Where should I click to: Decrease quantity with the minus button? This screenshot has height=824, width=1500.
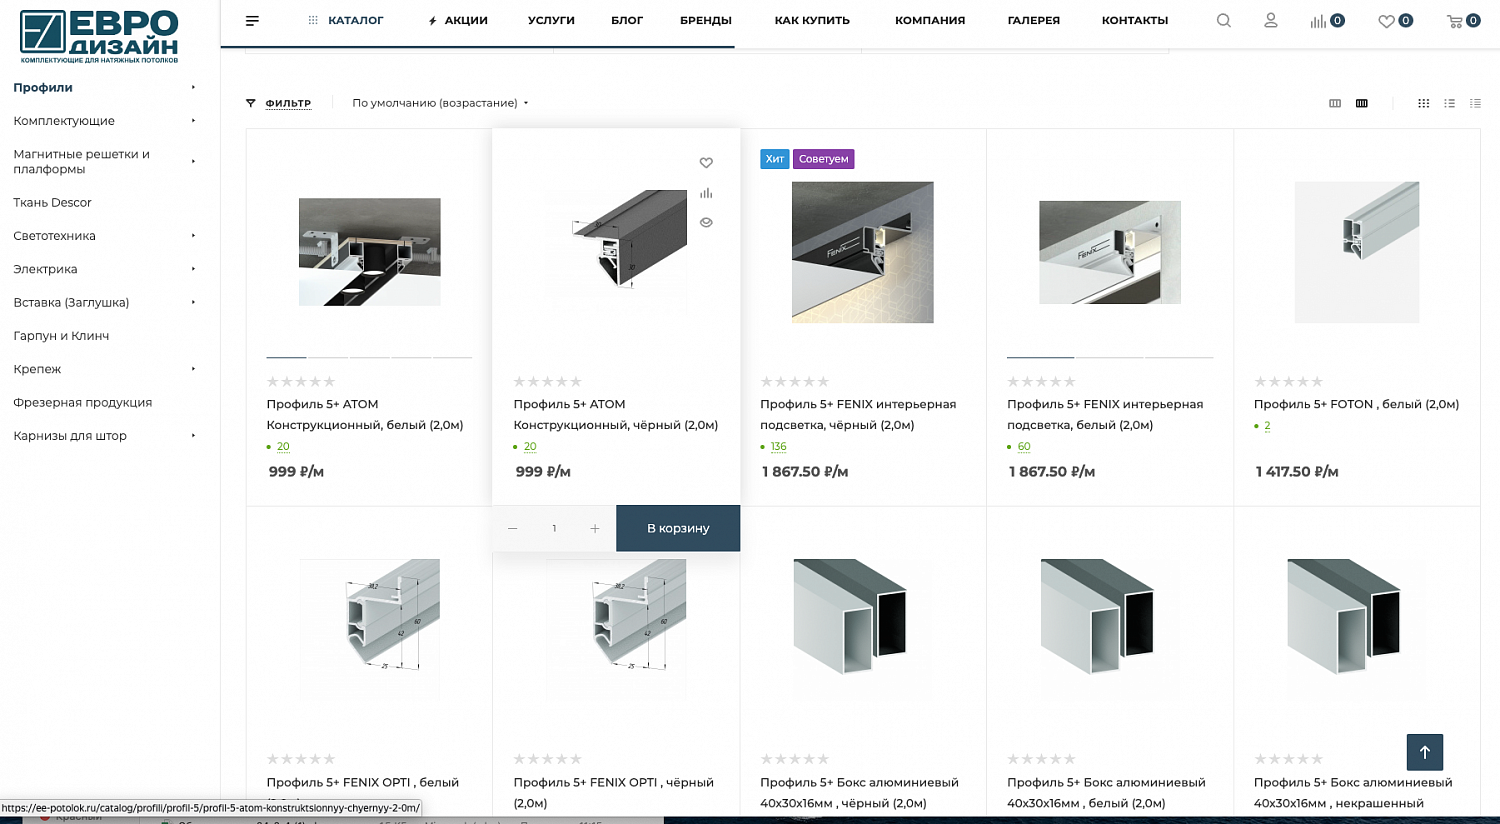coord(512,528)
